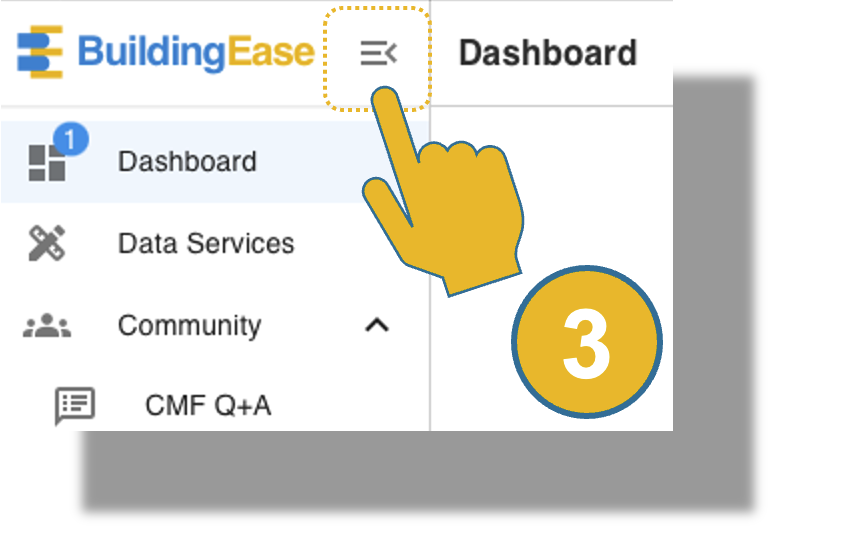Click the Data Services ruler-and-pencil icon
The image size is (856, 553).
[47, 243]
